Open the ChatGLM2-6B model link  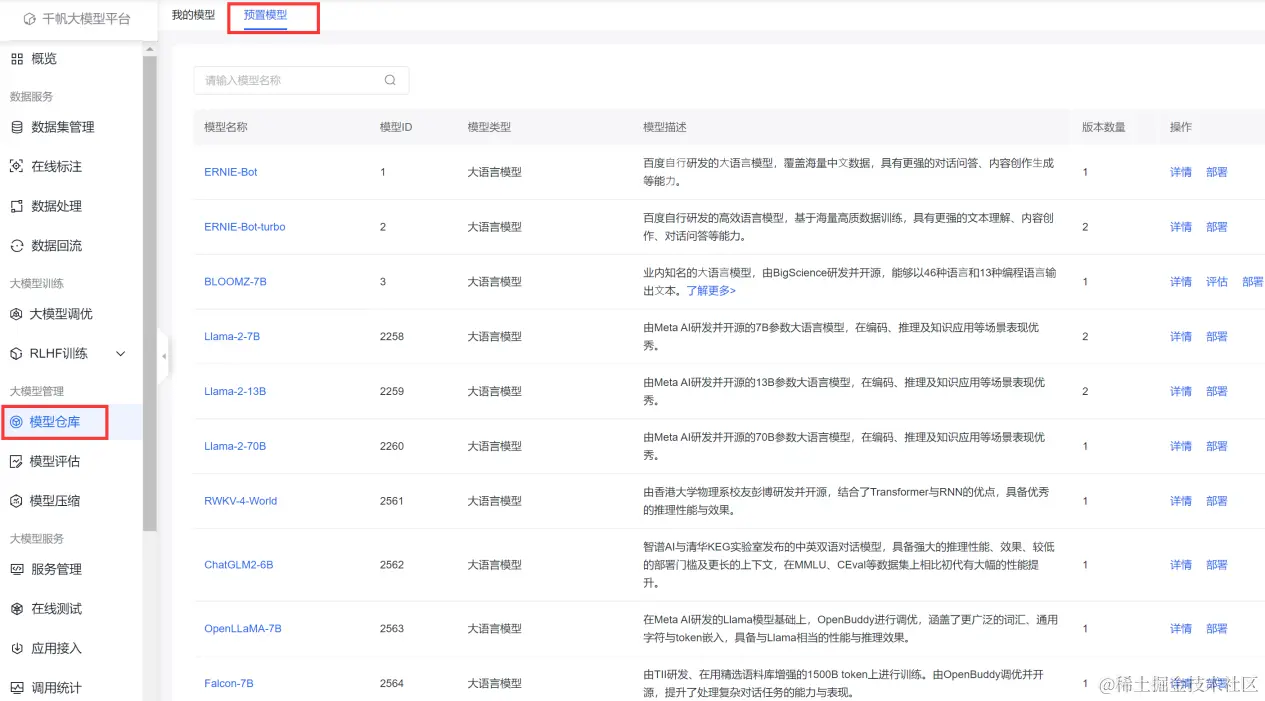click(x=239, y=565)
